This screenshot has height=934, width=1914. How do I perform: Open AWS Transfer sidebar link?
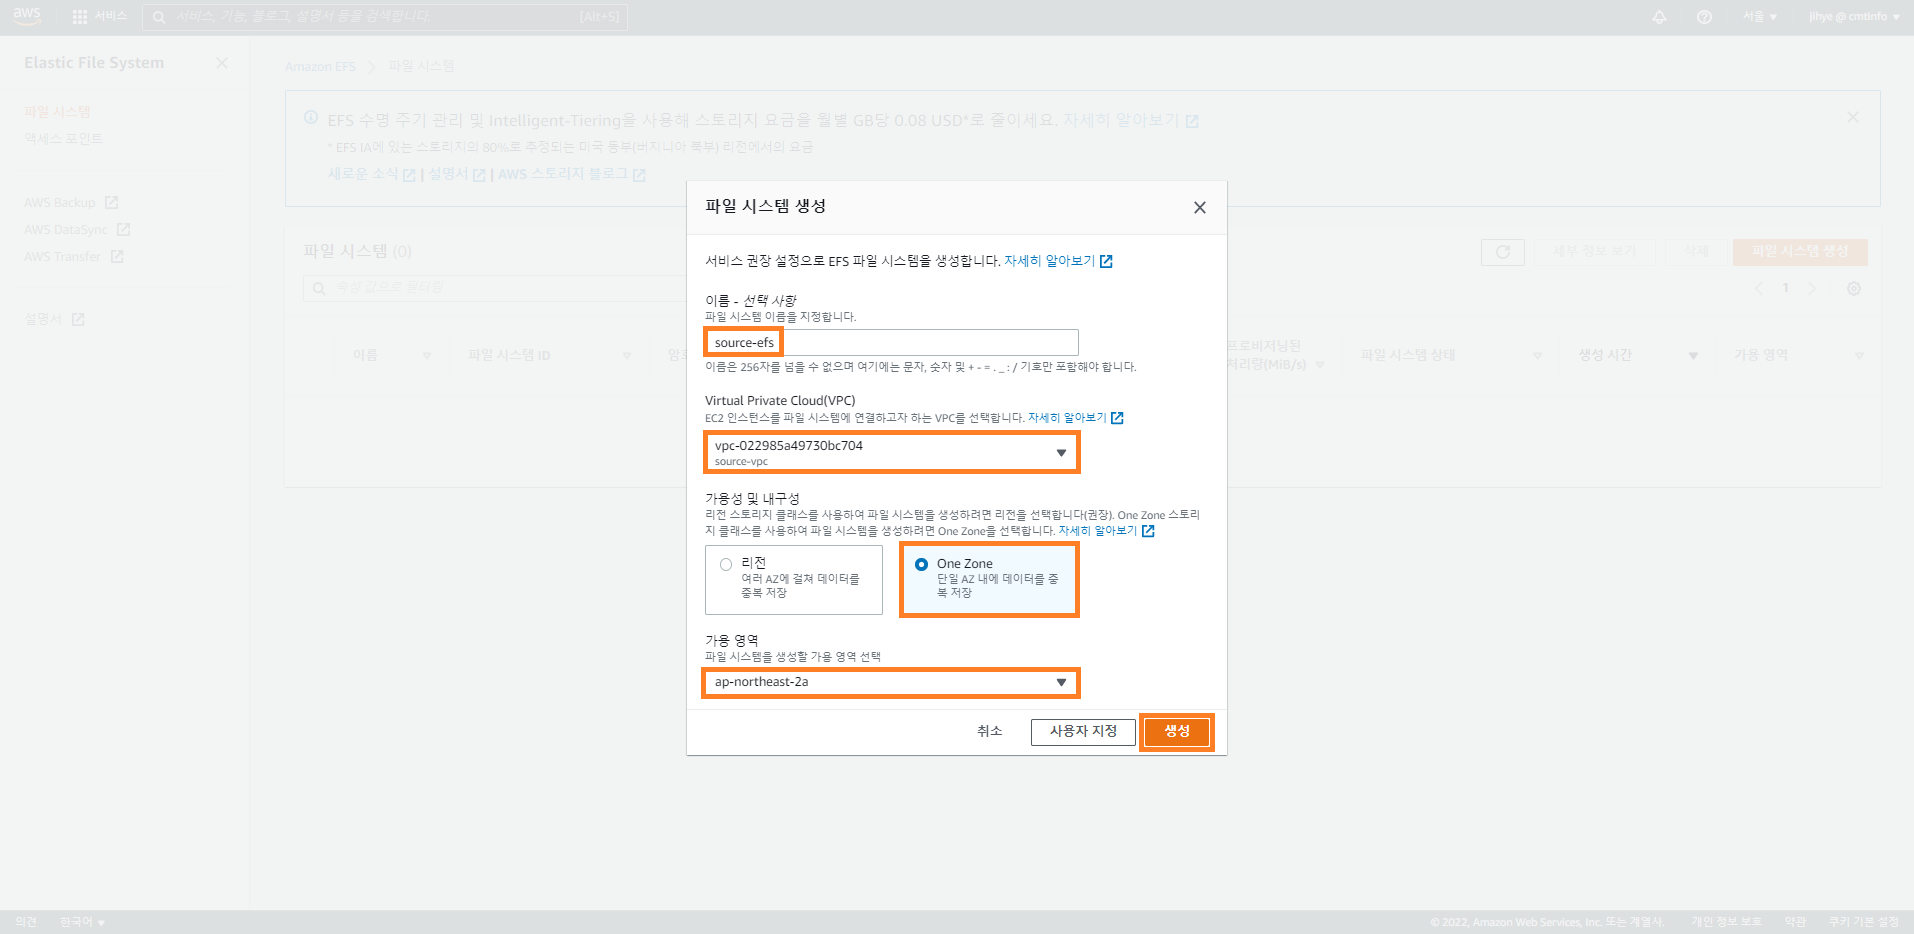(63, 257)
